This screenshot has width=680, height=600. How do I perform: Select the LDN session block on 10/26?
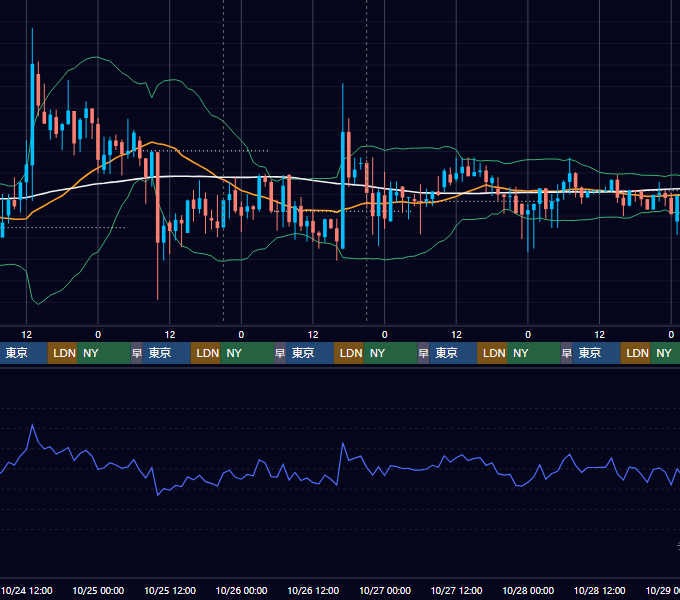pos(349,353)
